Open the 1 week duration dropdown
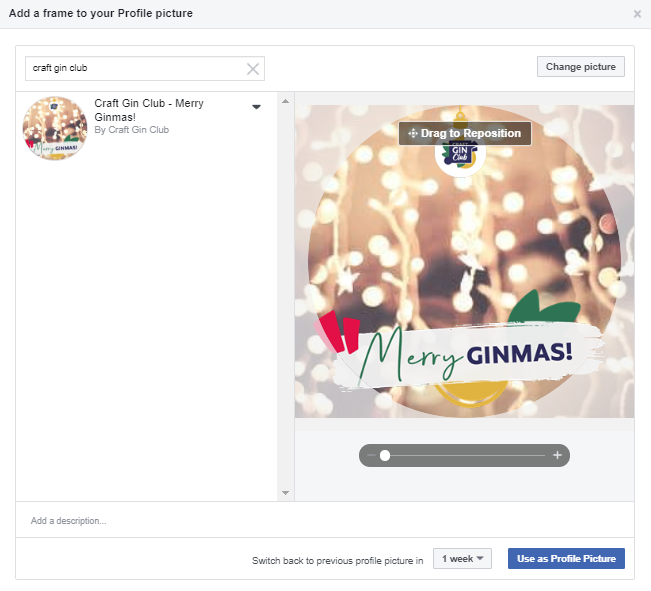The width and height of the screenshot is (651, 591). (462, 559)
